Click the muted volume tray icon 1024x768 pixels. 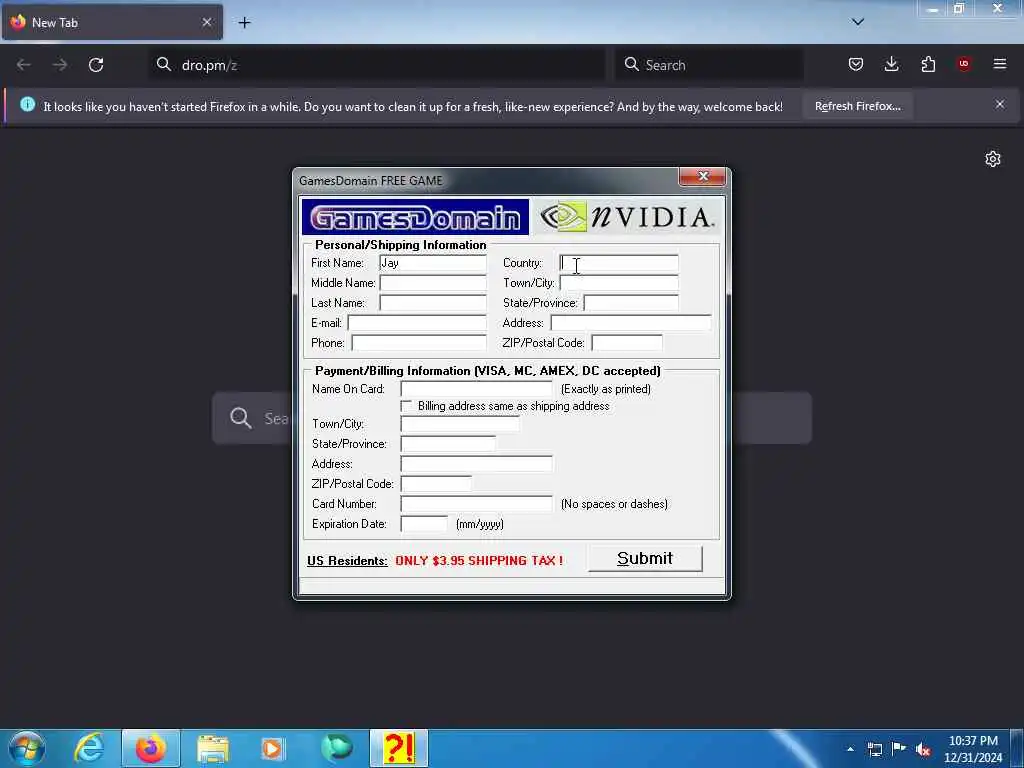click(923, 750)
